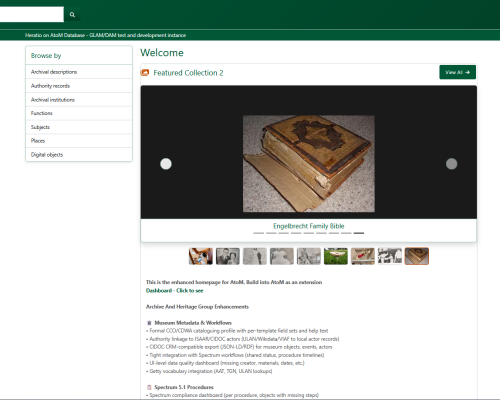Click the Browse by panel heading
Image resolution: width=500 pixels, height=400 pixels.
(x=46, y=56)
